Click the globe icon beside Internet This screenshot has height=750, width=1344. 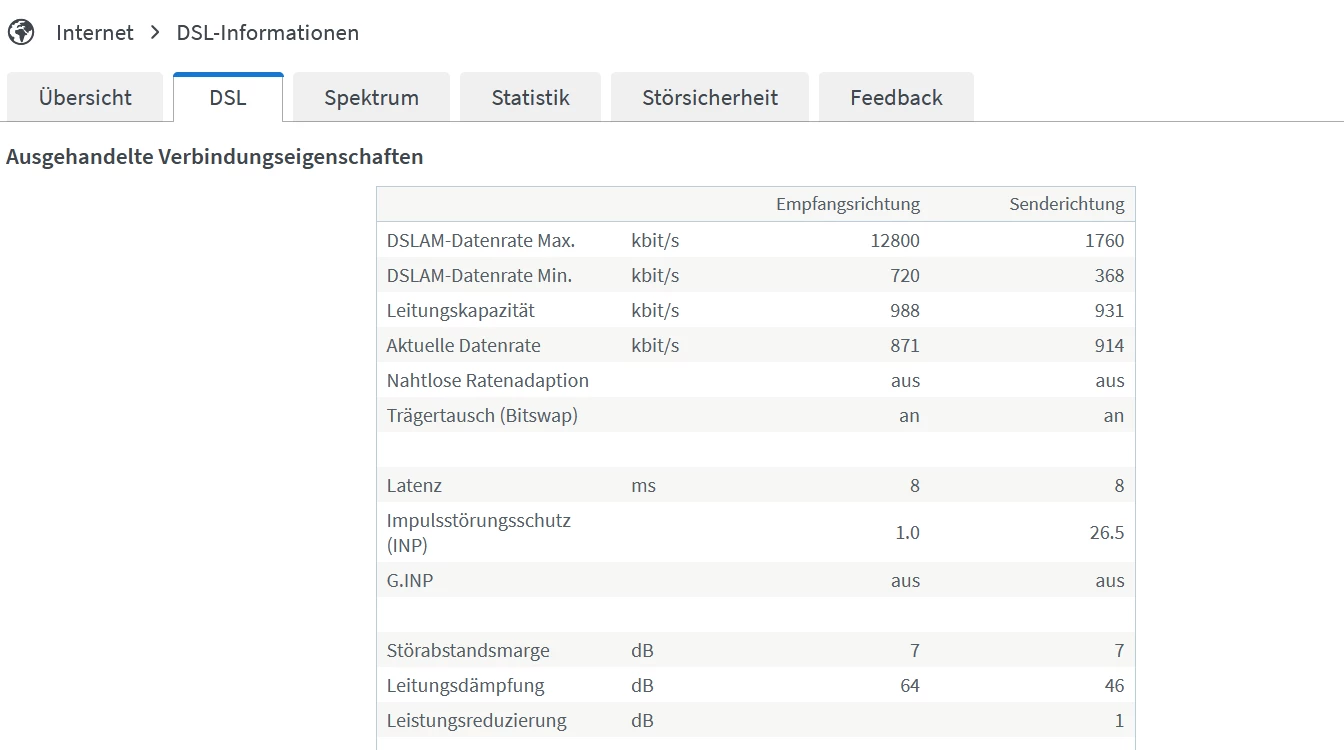point(21,32)
